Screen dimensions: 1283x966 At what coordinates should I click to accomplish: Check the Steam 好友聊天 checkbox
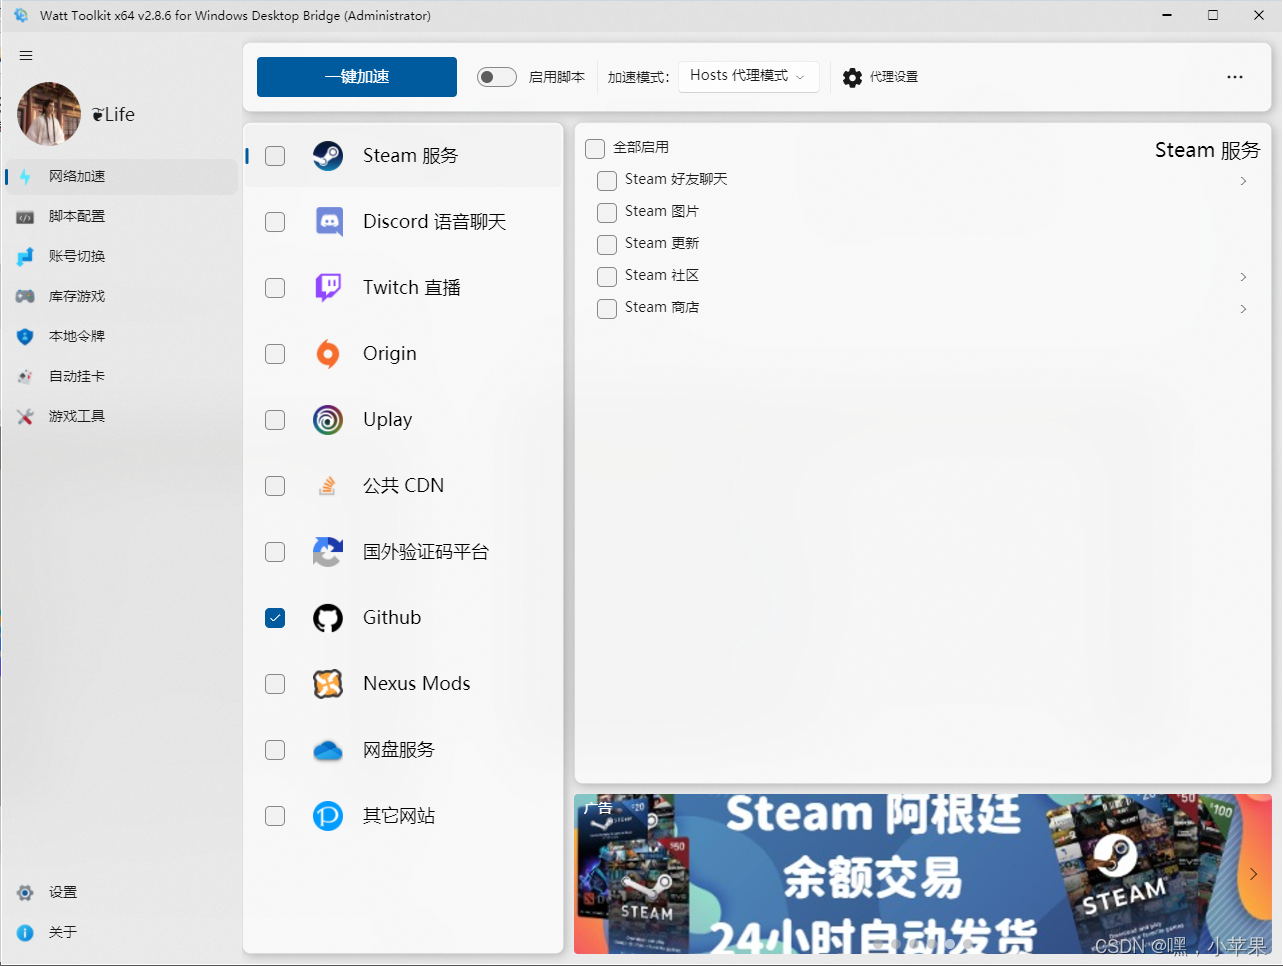point(607,181)
